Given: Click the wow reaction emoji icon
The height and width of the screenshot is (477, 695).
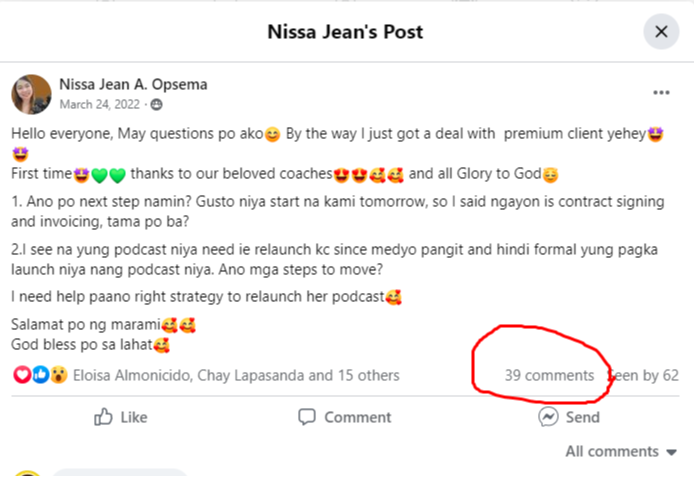Looking at the screenshot, I should pos(58,376).
